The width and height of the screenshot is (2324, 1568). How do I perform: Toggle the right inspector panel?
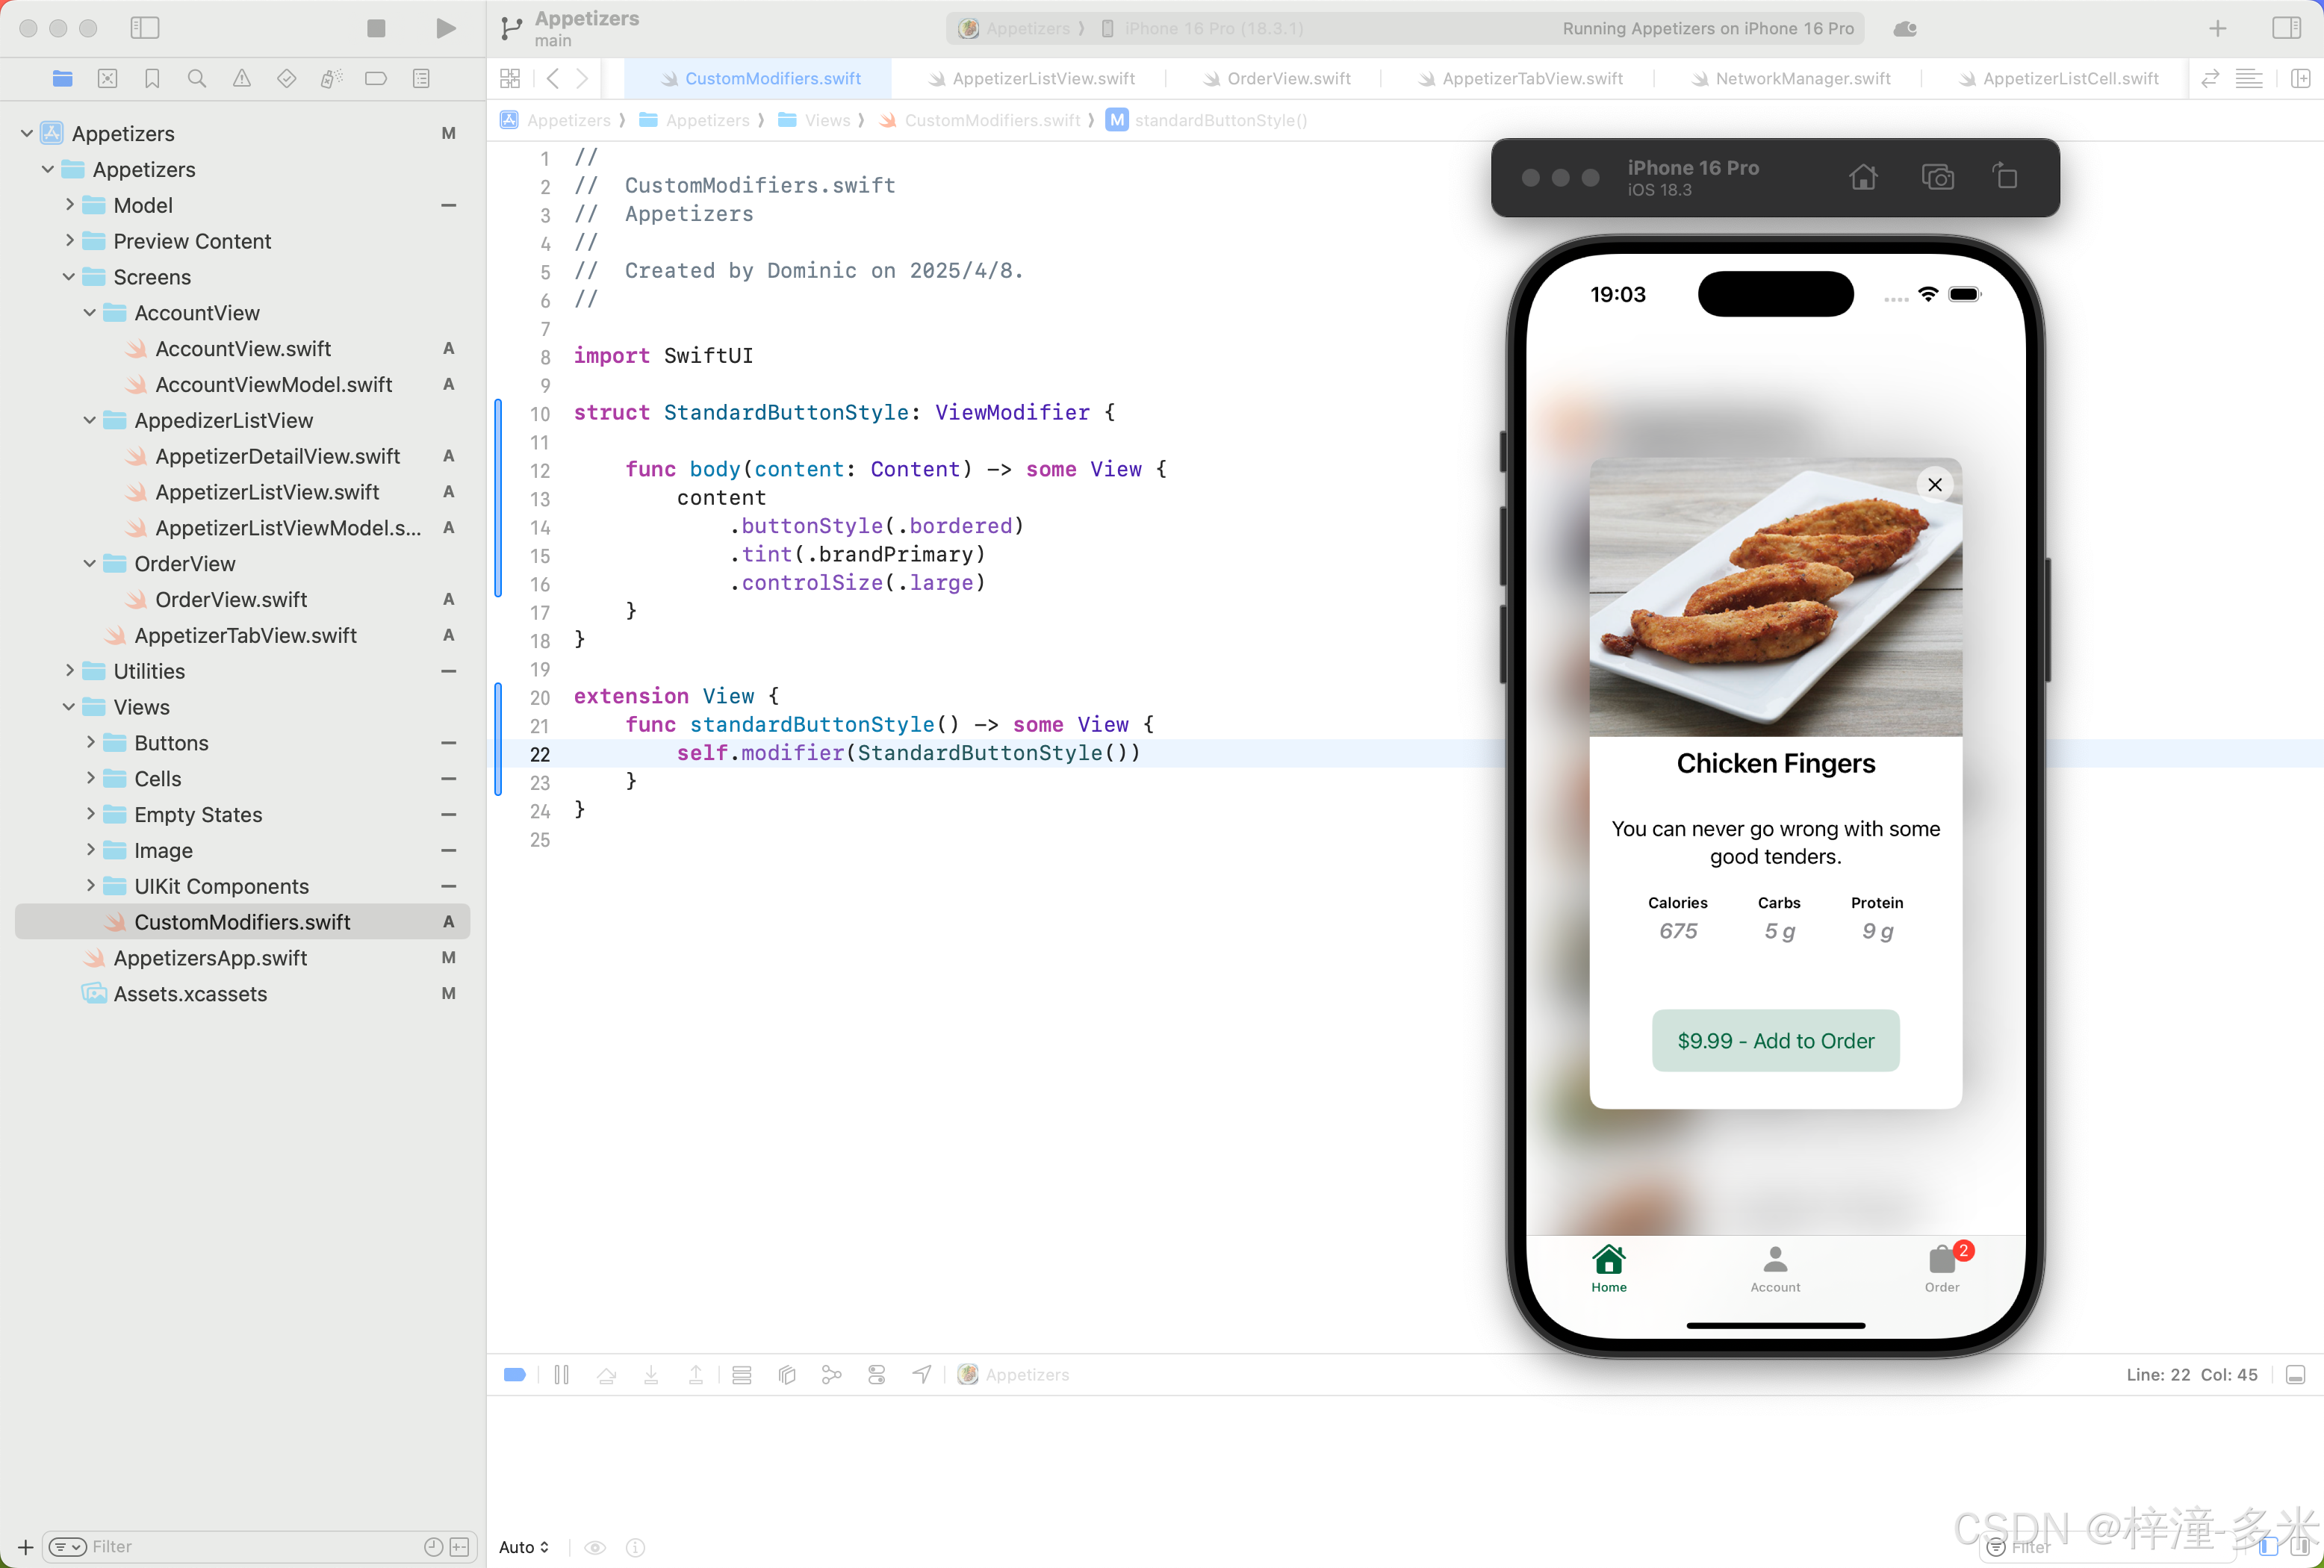click(2286, 28)
